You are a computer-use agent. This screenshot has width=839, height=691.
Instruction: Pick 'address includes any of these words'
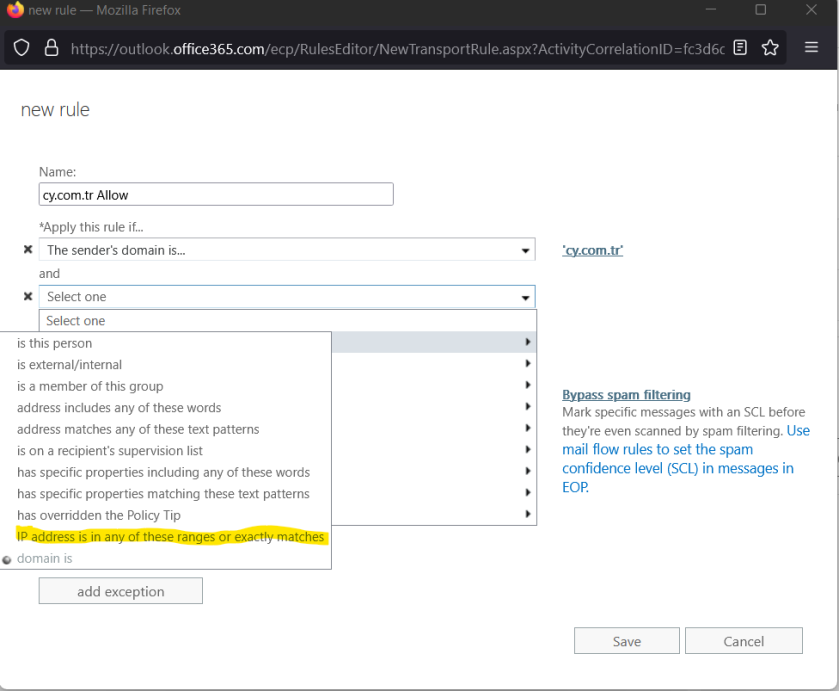point(119,408)
